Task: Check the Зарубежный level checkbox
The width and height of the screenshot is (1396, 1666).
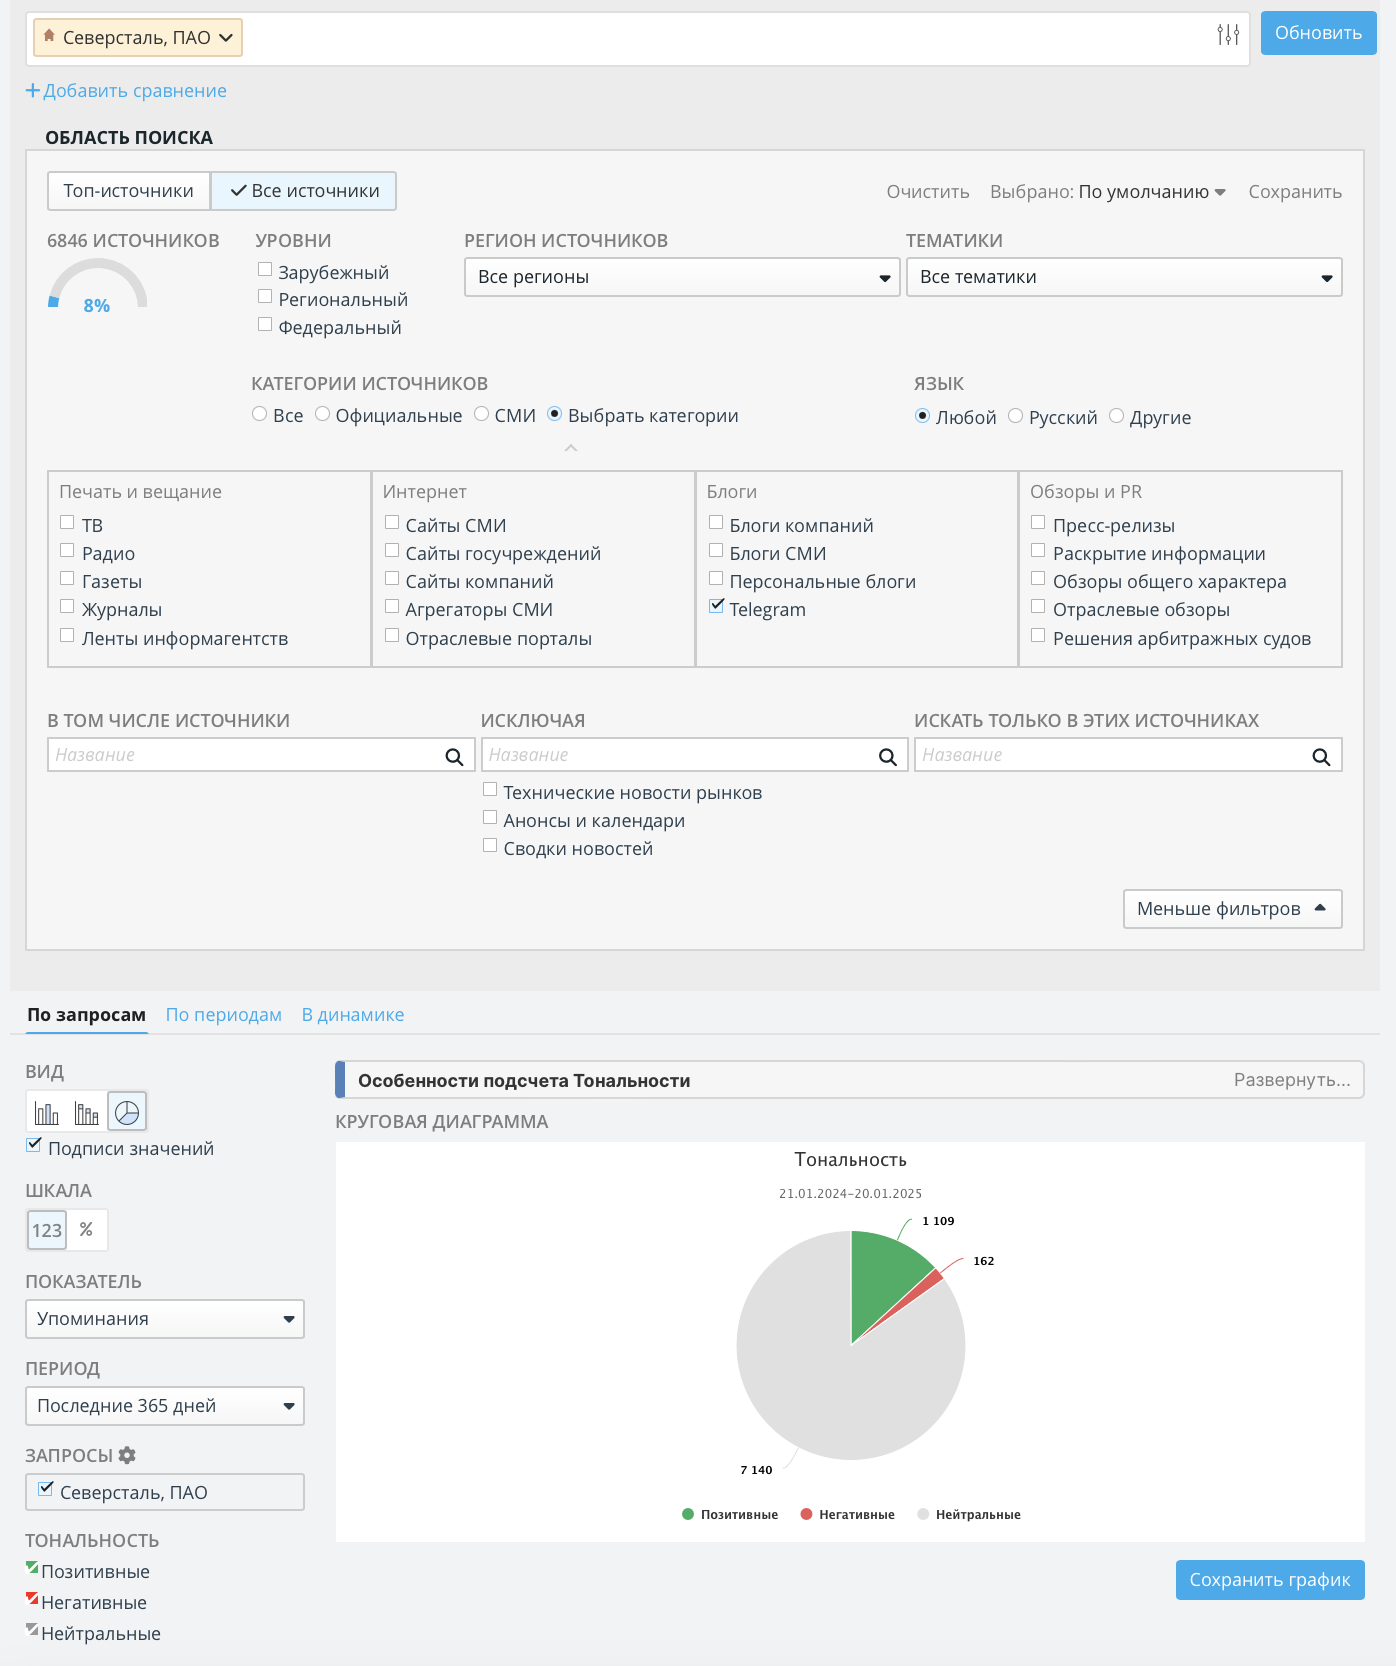Action: [265, 269]
